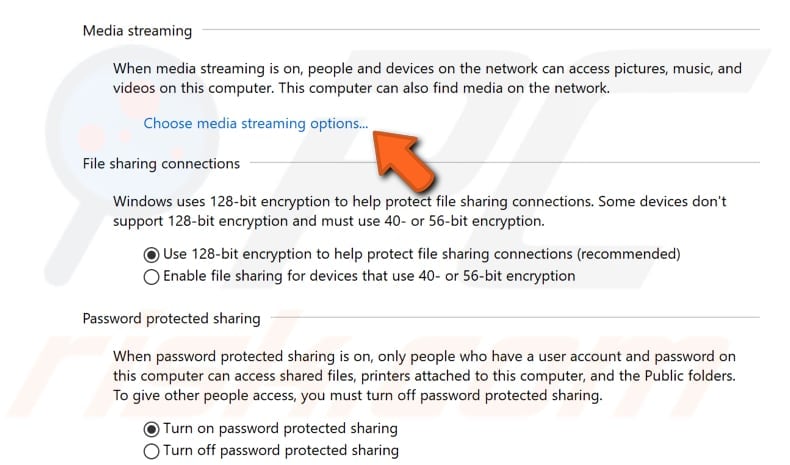Select the 40- or 56-bit encryption radio button
This screenshot has height=465, width=790.
point(151,277)
